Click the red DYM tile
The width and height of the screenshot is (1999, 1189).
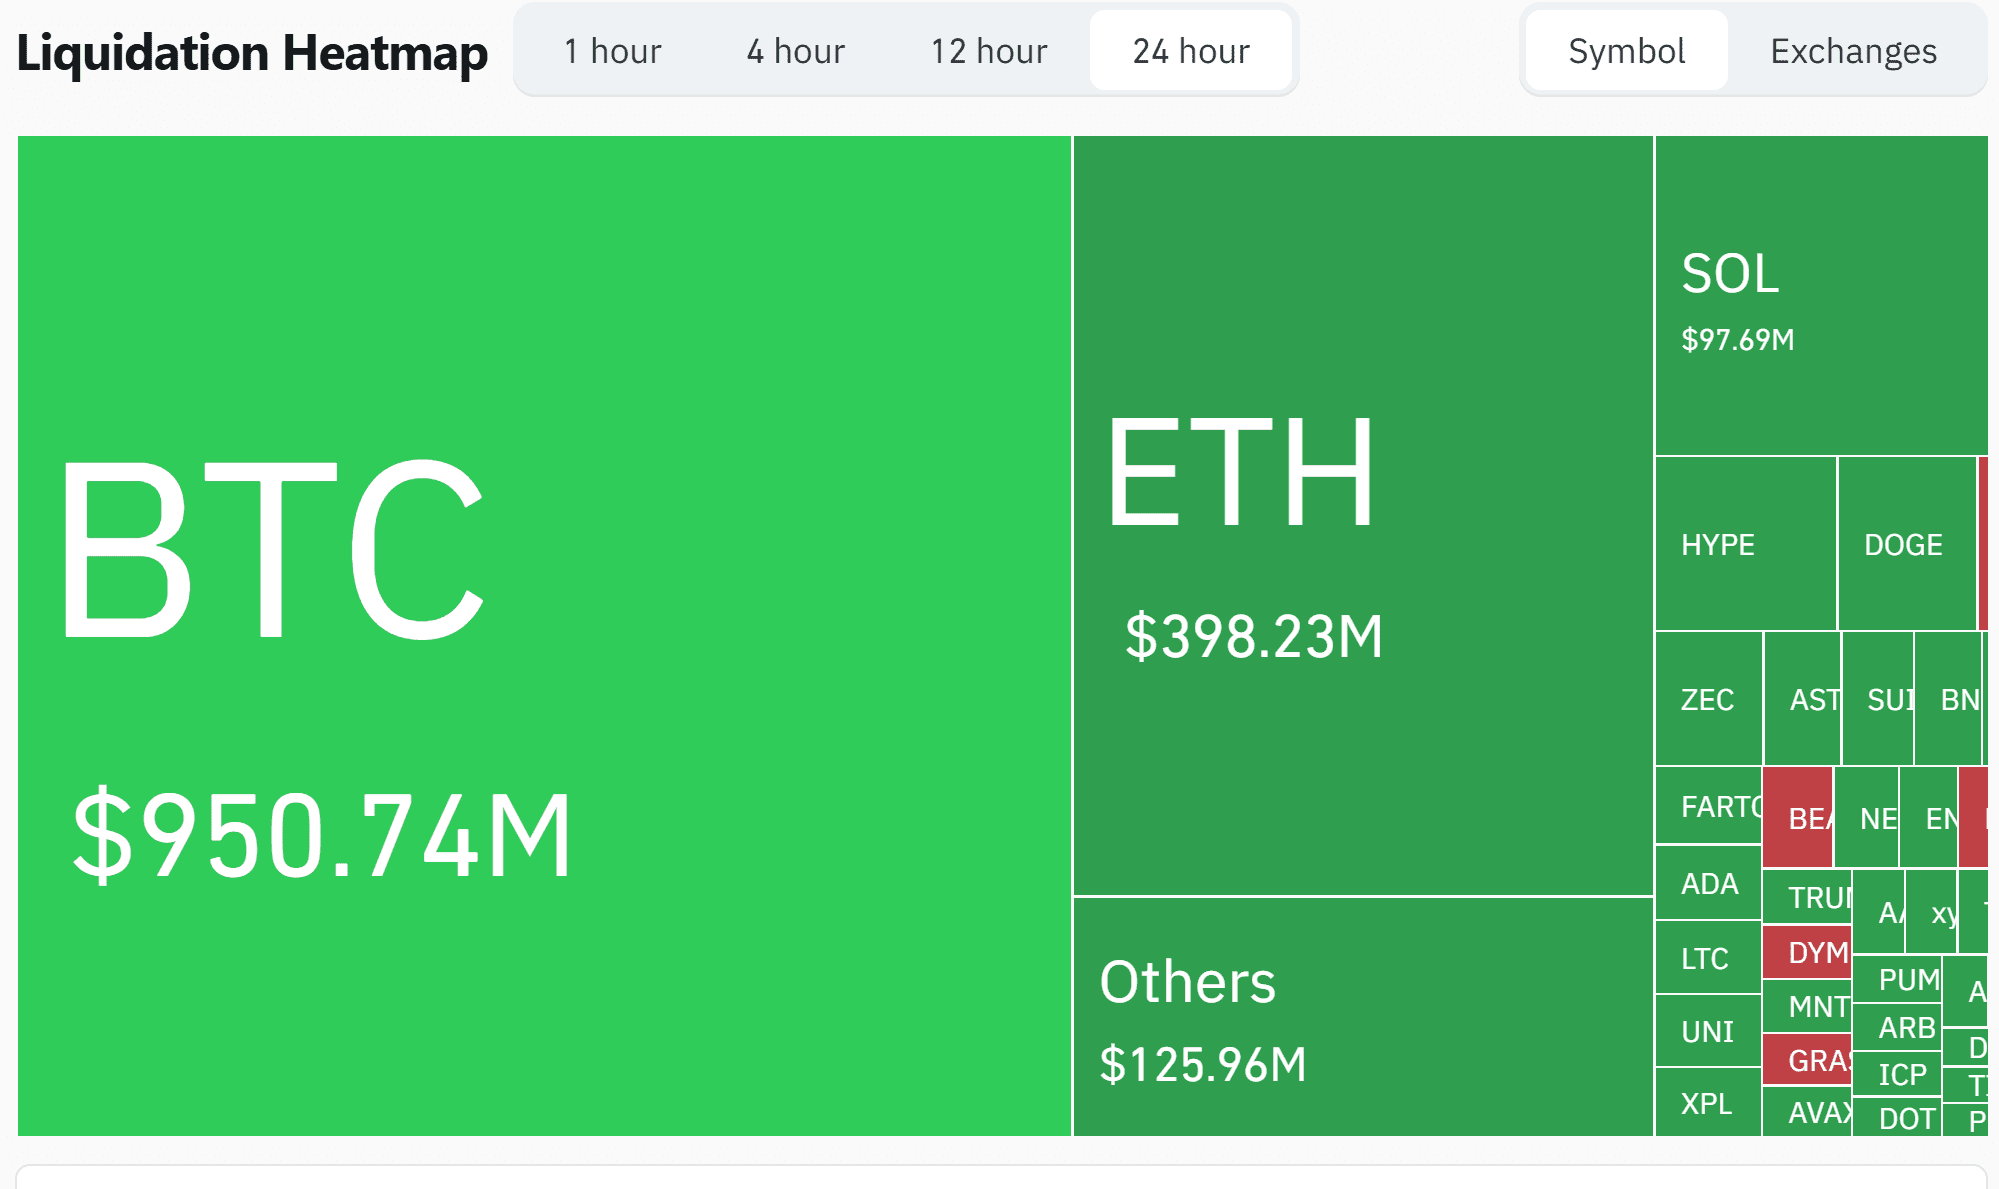click(1806, 952)
